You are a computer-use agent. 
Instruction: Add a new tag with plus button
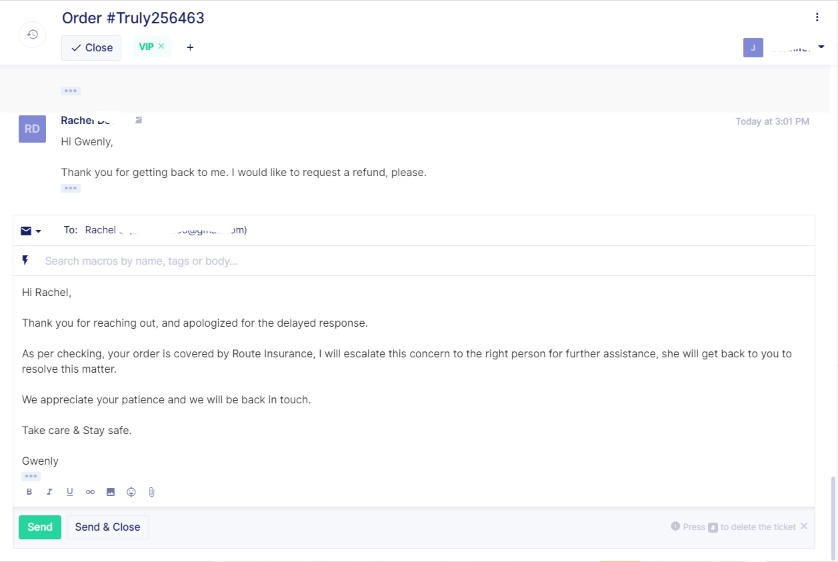(190, 47)
